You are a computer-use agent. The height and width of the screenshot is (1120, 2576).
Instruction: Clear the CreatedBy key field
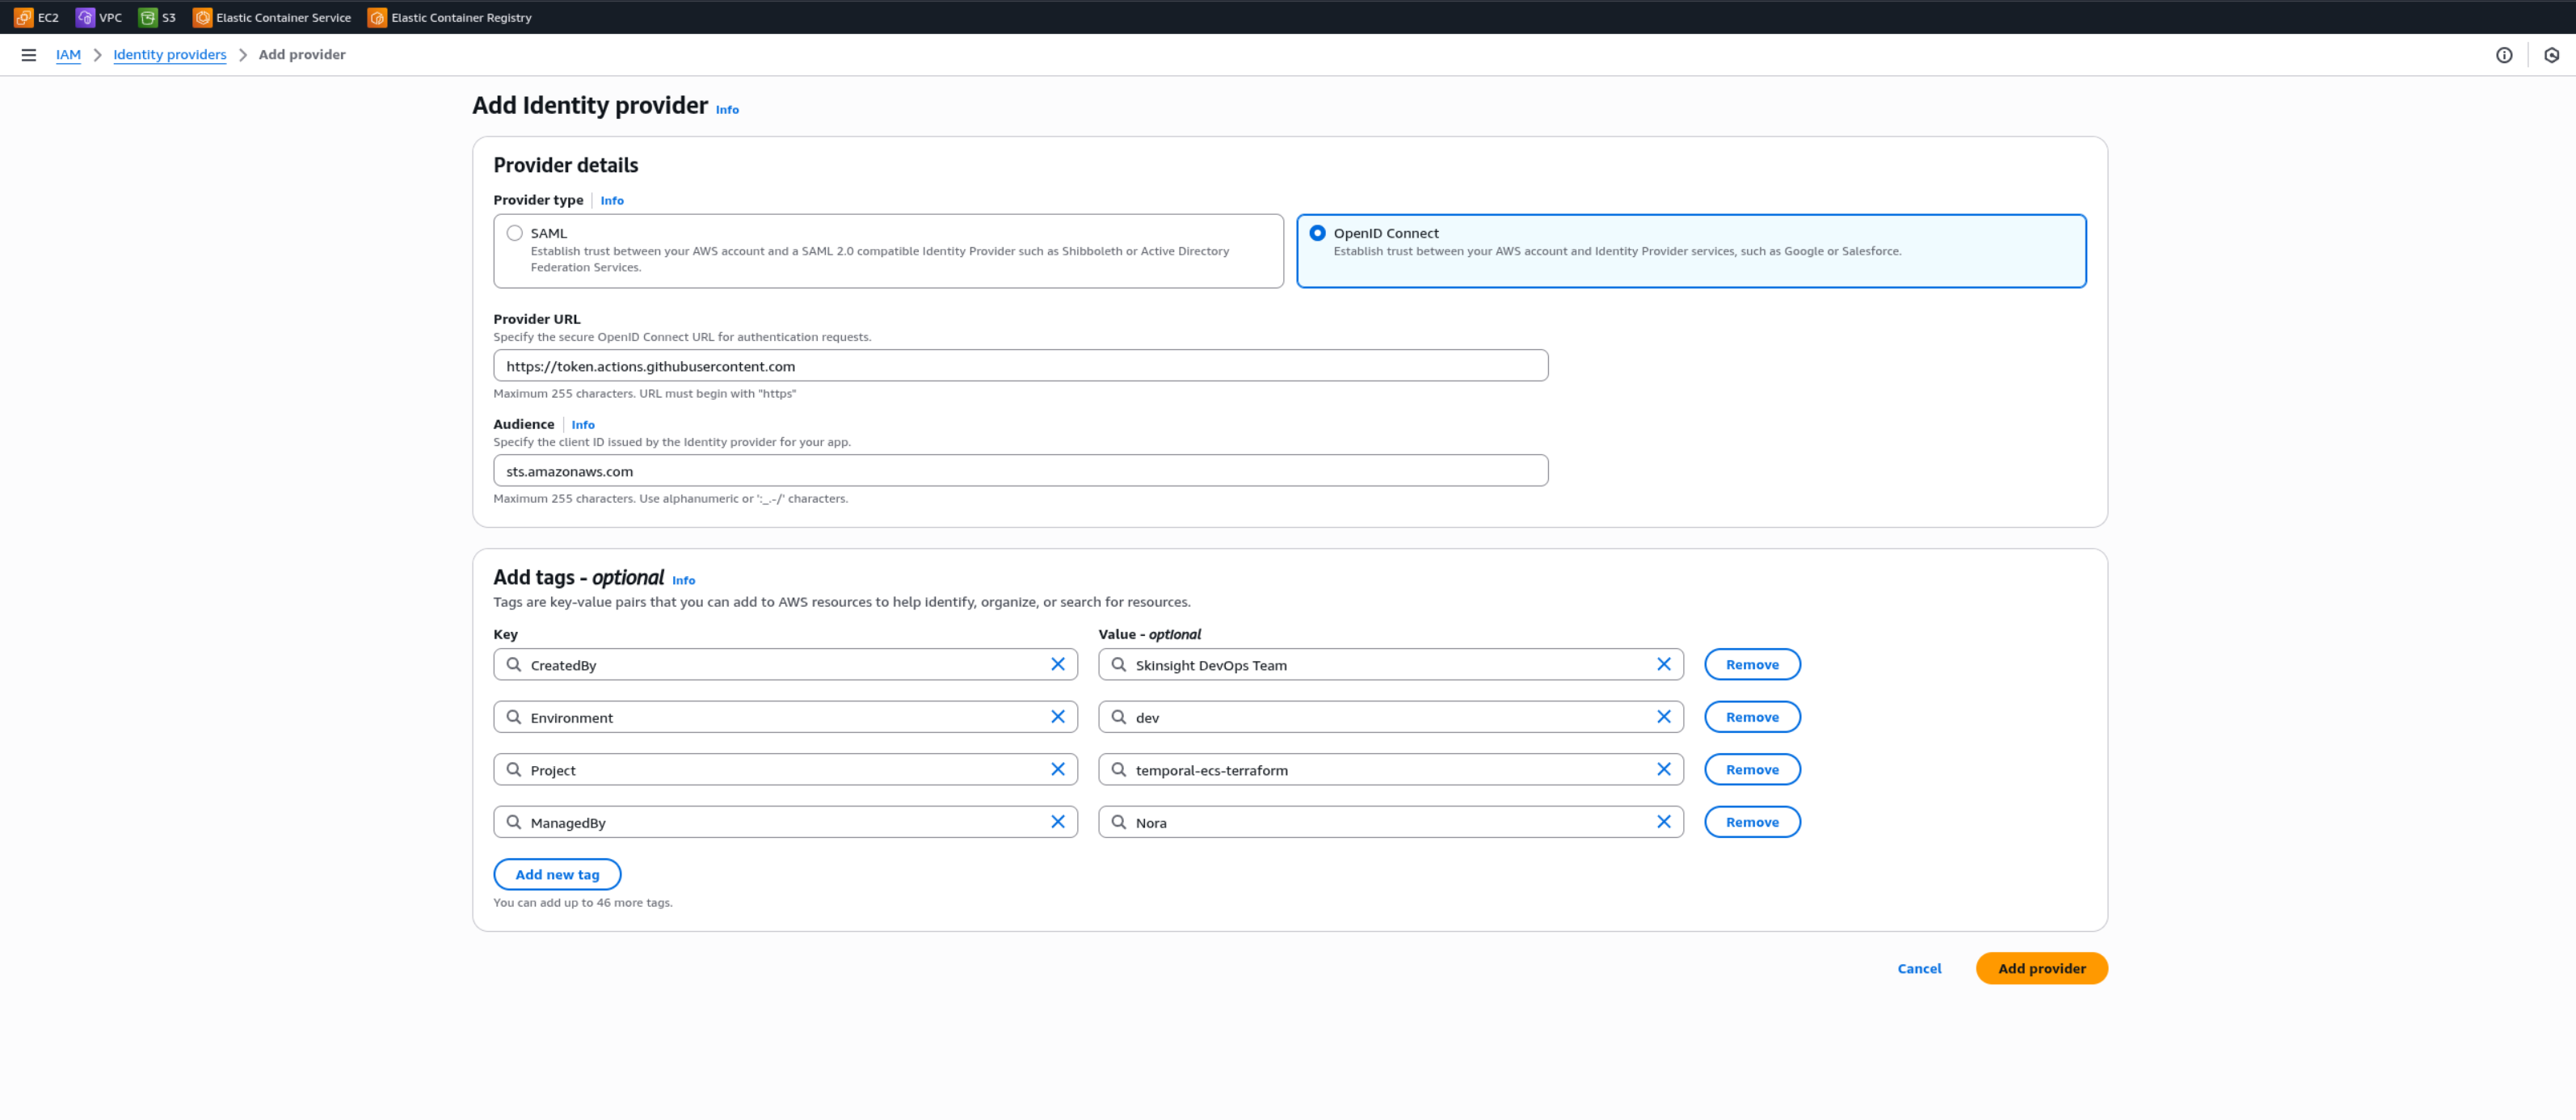point(1057,664)
